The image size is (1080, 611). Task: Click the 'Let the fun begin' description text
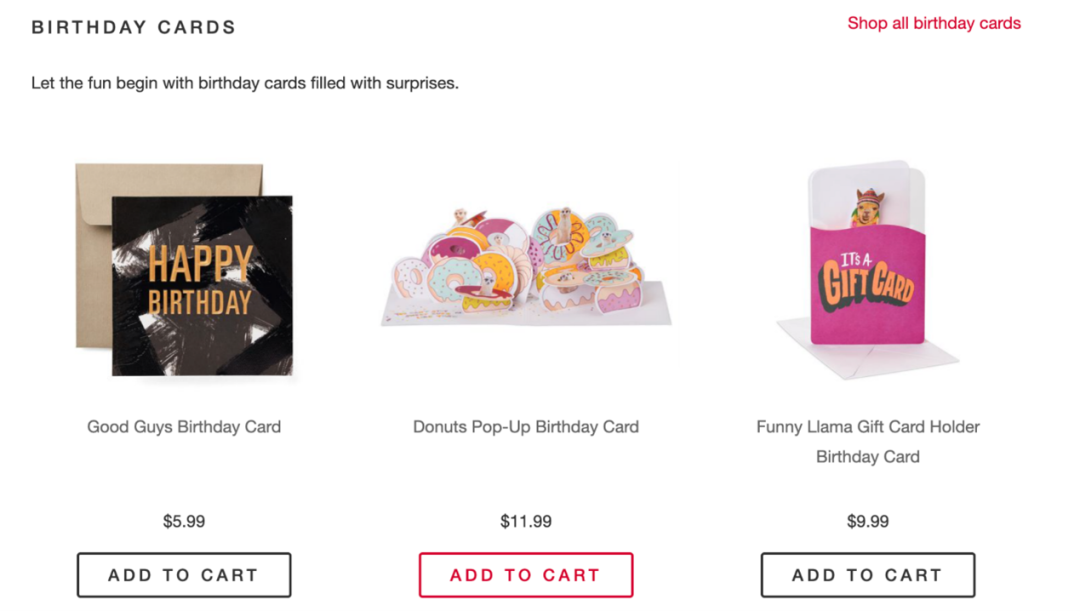(245, 83)
